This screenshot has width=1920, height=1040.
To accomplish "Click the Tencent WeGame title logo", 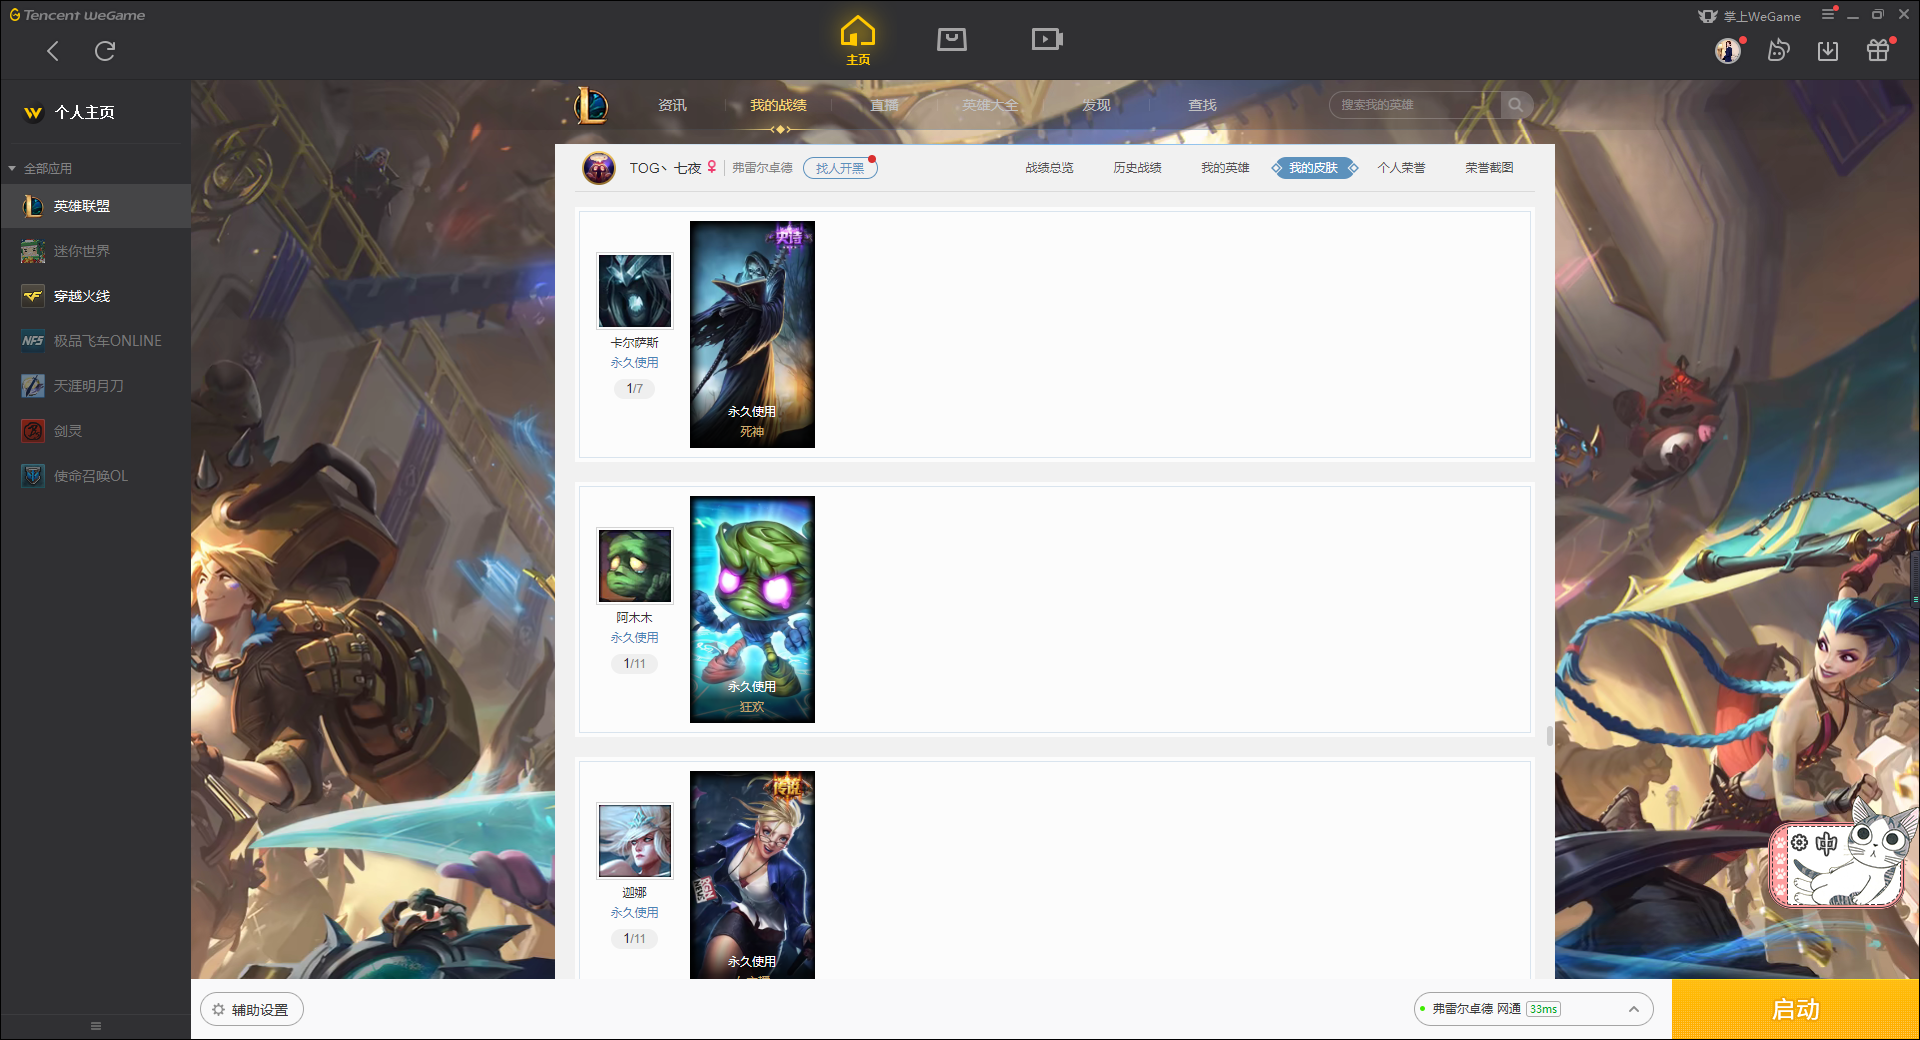I will [77, 15].
